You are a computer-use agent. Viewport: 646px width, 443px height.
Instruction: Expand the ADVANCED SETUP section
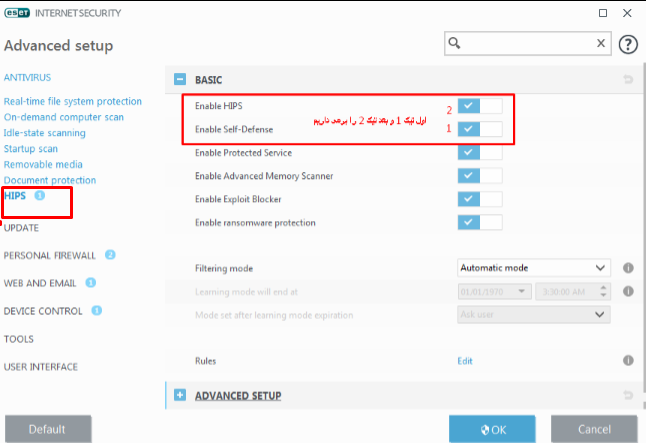pyautogui.click(x=180, y=395)
